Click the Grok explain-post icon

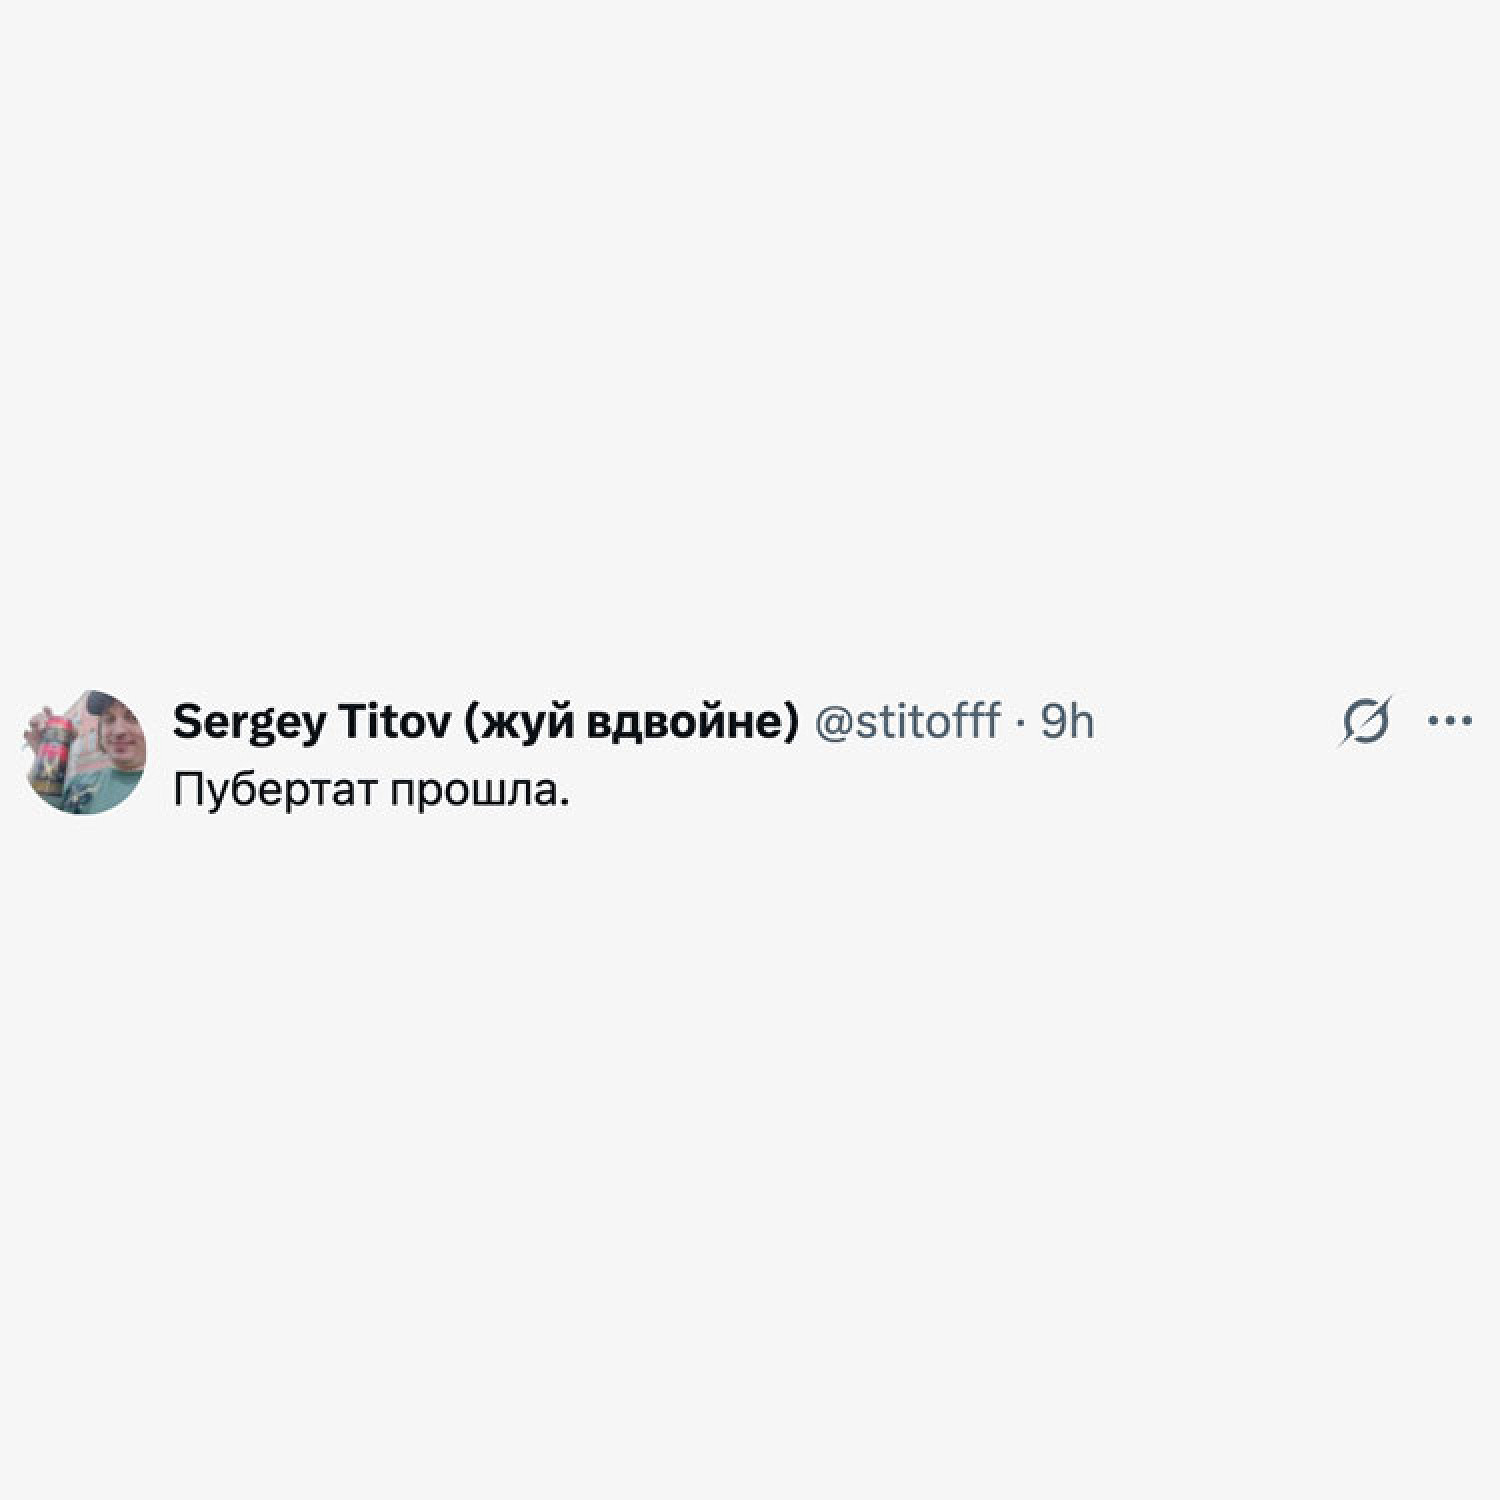(x=1366, y=720)
